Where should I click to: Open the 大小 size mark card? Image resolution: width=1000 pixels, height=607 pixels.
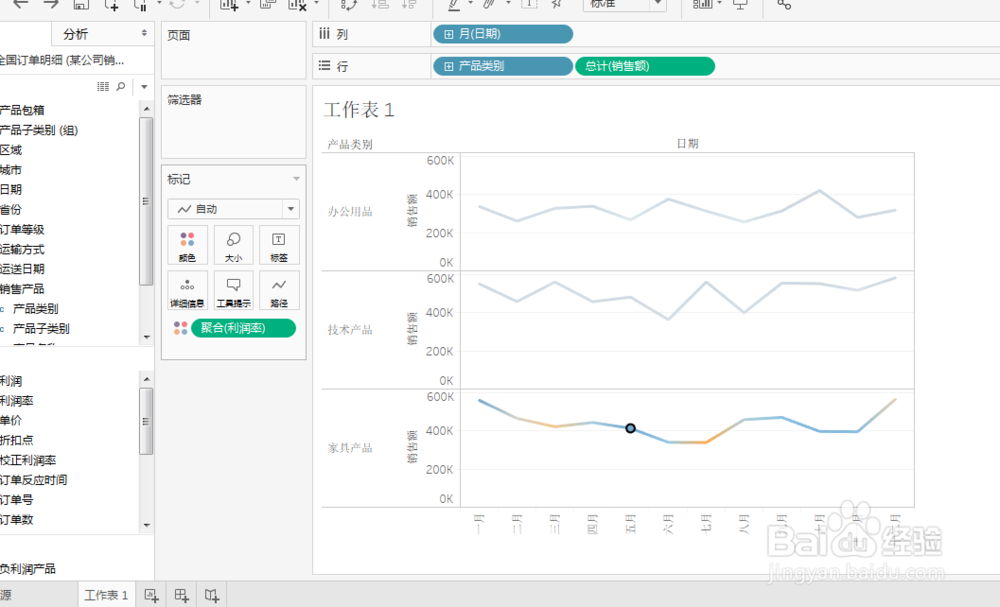coord(233,245)
